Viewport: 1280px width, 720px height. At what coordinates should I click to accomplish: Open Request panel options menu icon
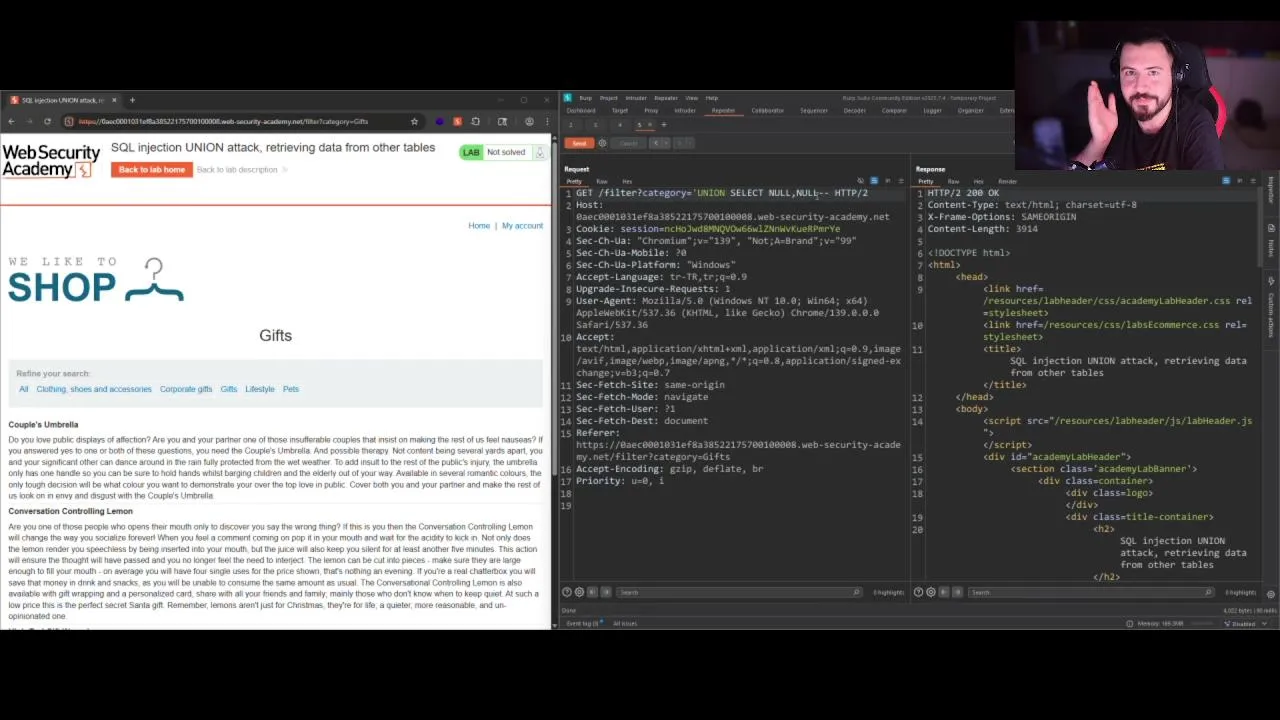pyautogui.click(x=901, y=181)
